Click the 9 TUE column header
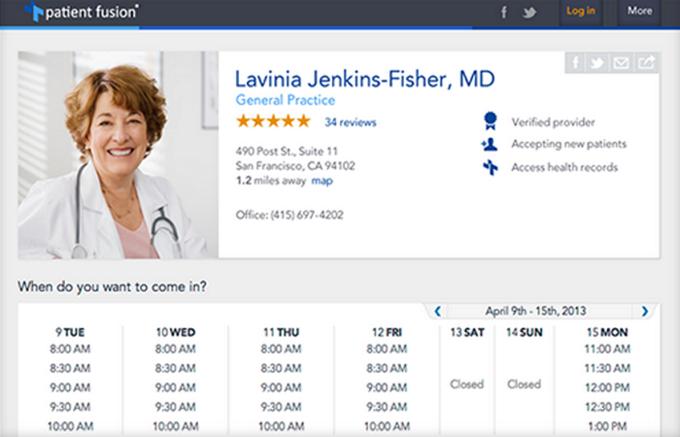Screen dimensions: 680x437 pos(70,333)
